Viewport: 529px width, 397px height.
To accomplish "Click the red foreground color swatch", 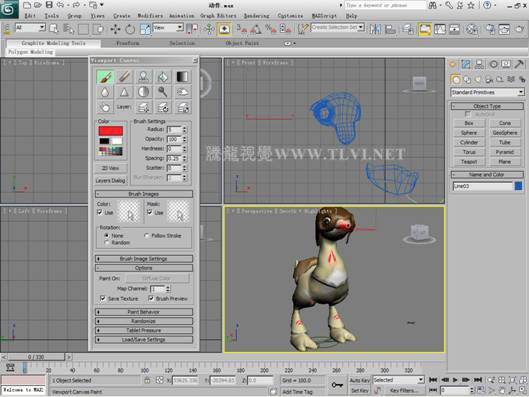I will (111, 131).
